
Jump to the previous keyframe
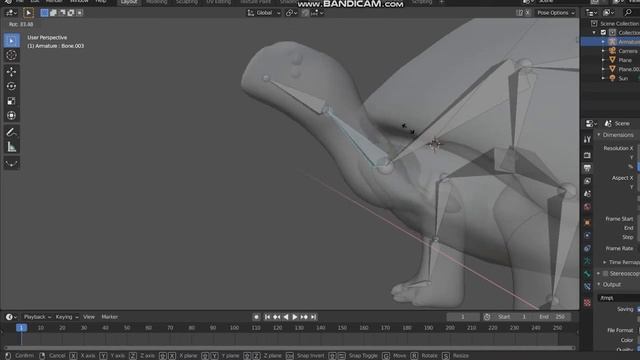(x=277, y=317)
